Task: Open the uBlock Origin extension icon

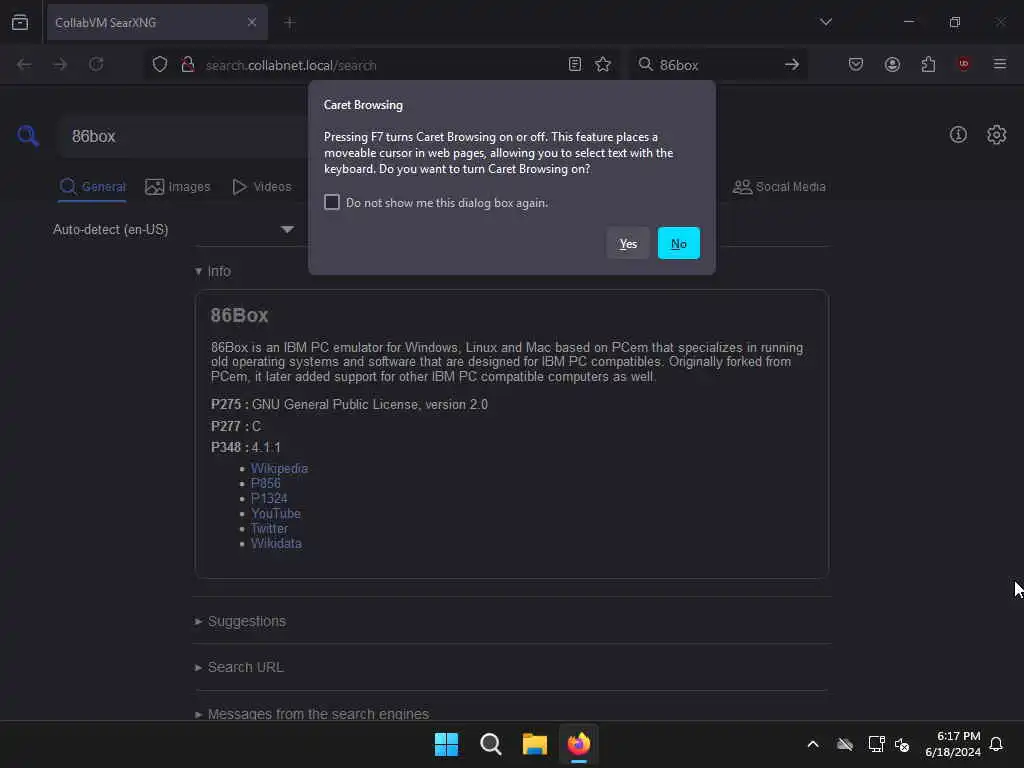Action: tap(963, 64)
